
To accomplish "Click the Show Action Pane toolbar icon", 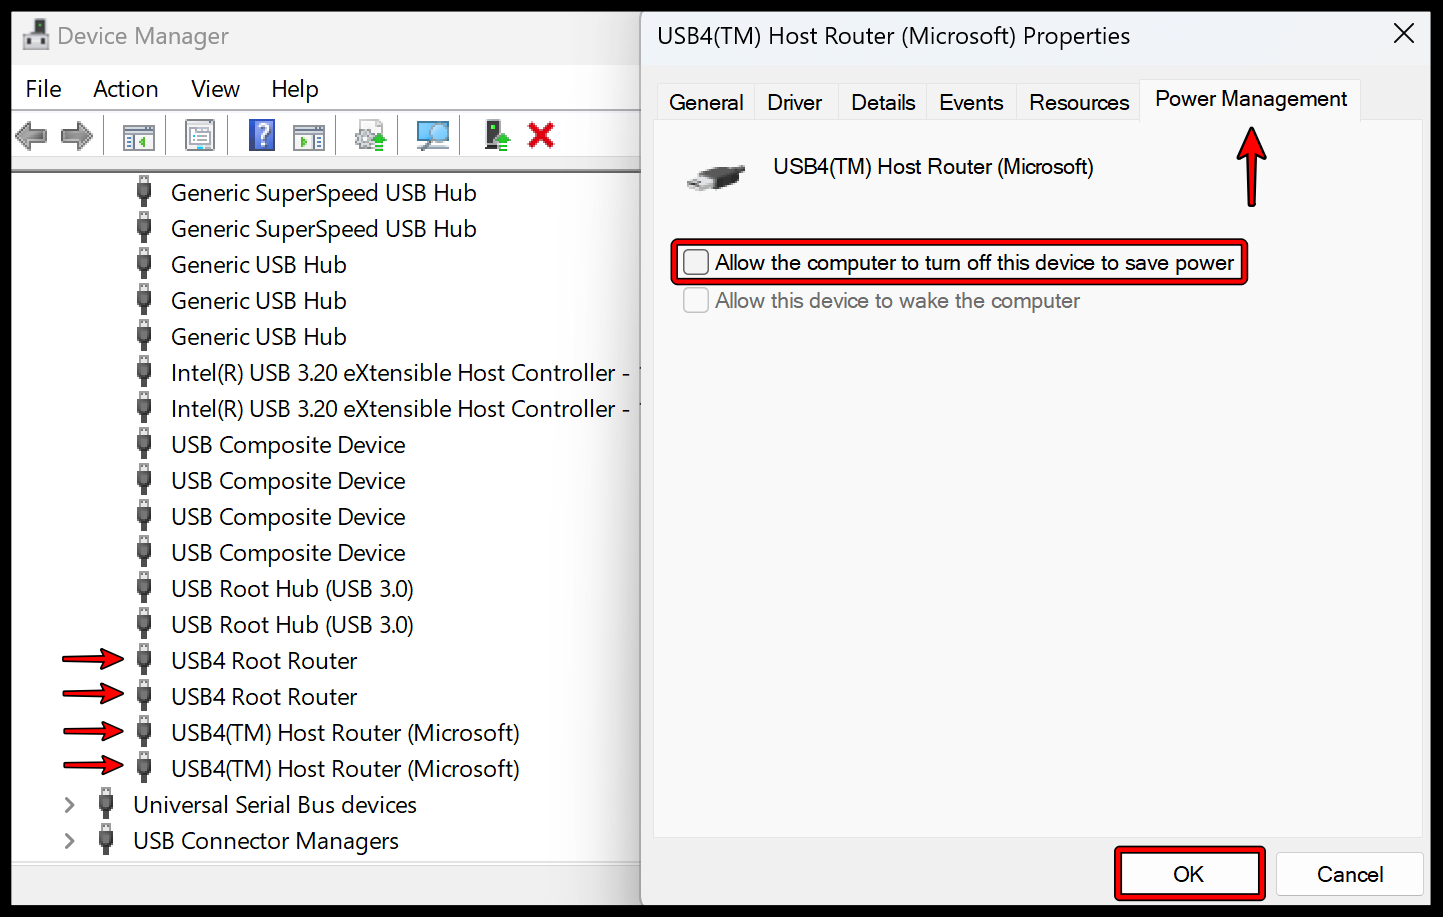I will coord(309,135).
